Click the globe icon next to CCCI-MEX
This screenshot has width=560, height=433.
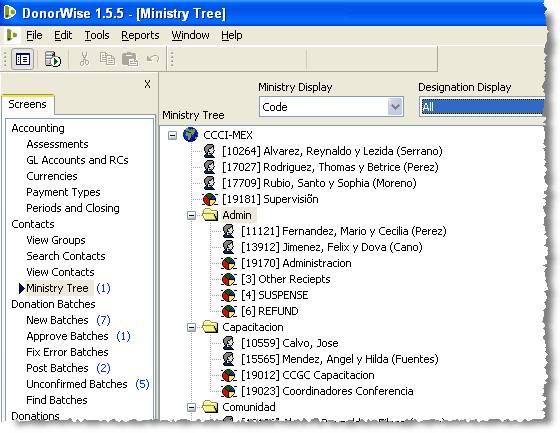coord(190,135)
